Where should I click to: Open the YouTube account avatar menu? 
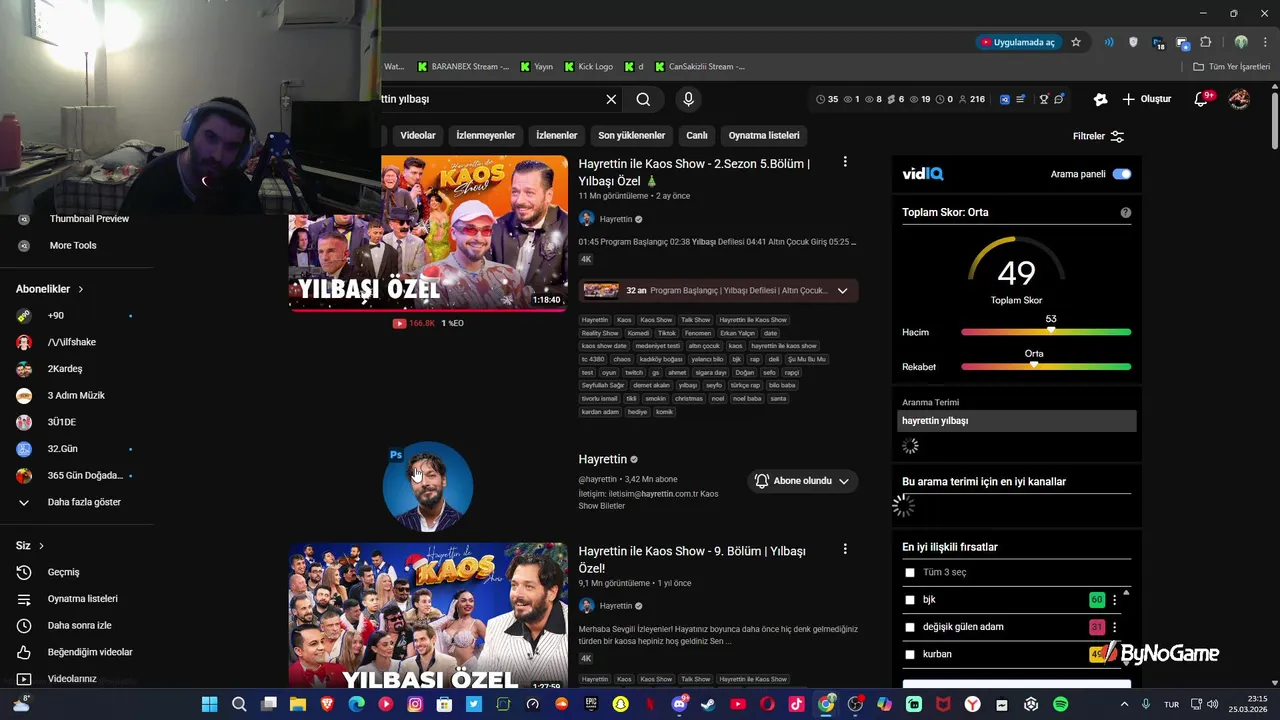click(1239, 99)
